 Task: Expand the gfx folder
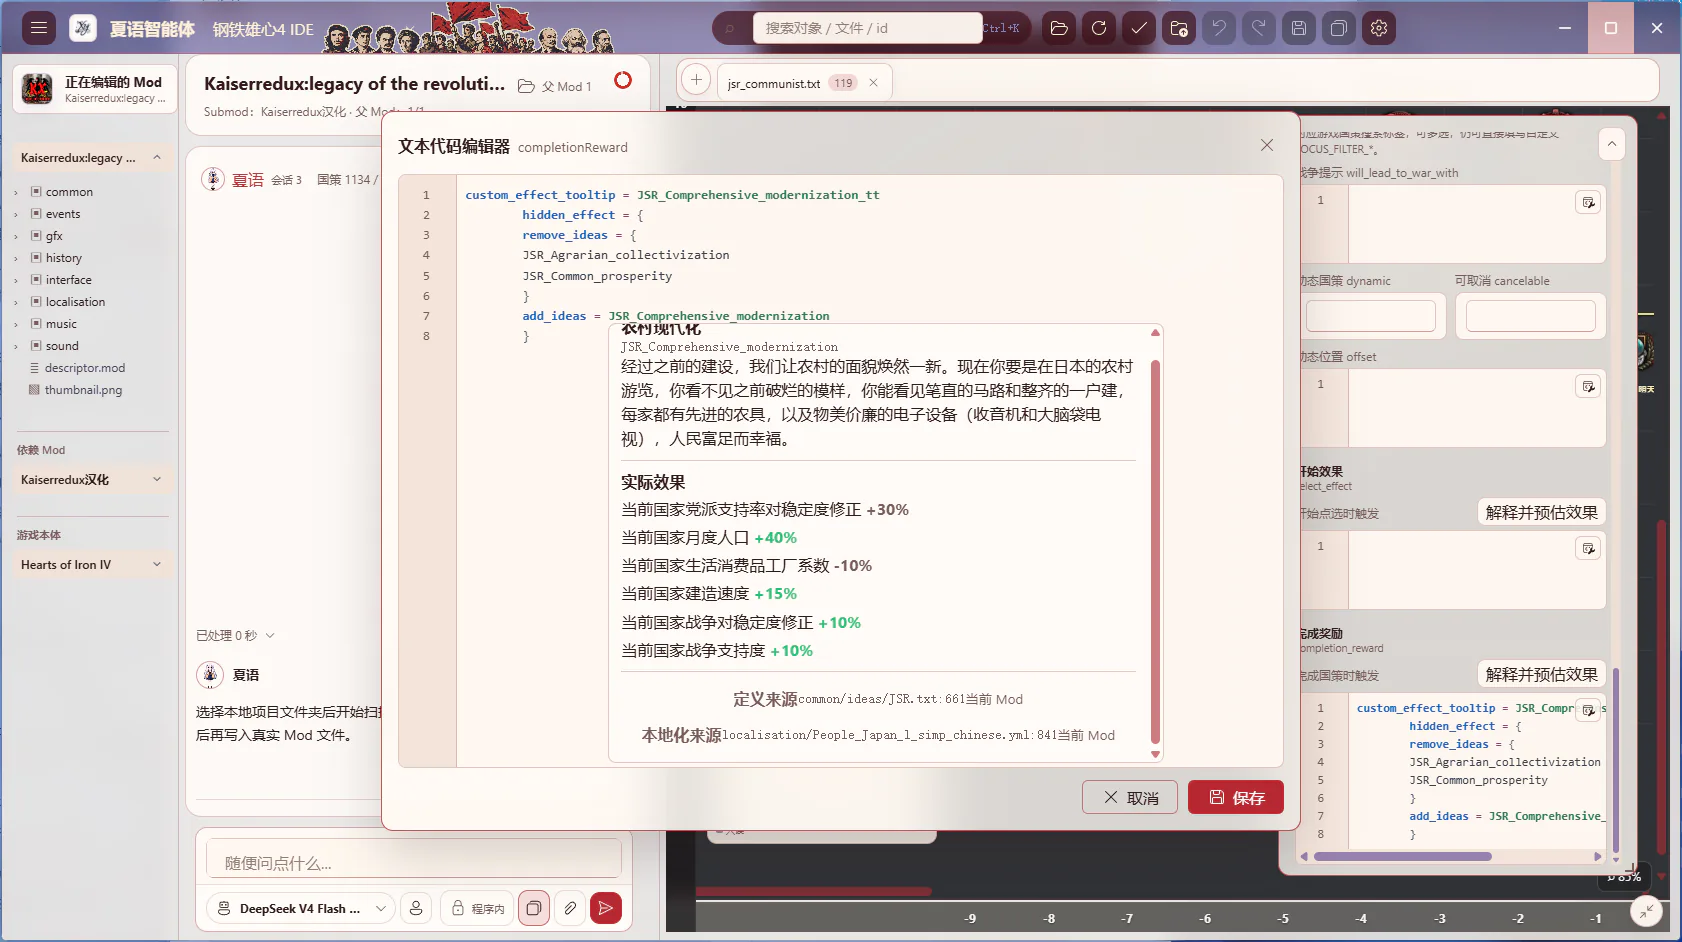(16, 236)
